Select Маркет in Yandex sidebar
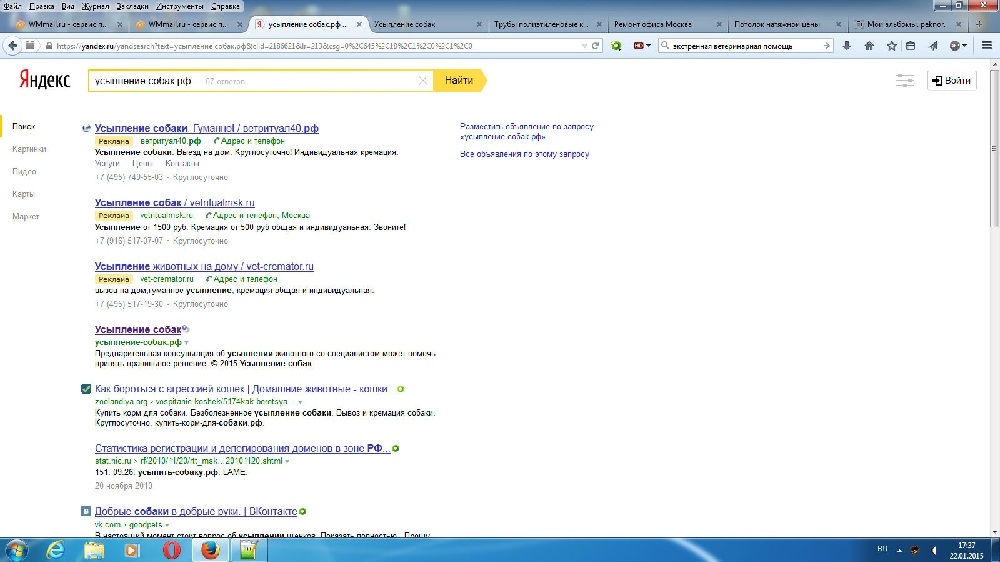The height and width of the screenshot is (562, 1000). click(26, 216)
